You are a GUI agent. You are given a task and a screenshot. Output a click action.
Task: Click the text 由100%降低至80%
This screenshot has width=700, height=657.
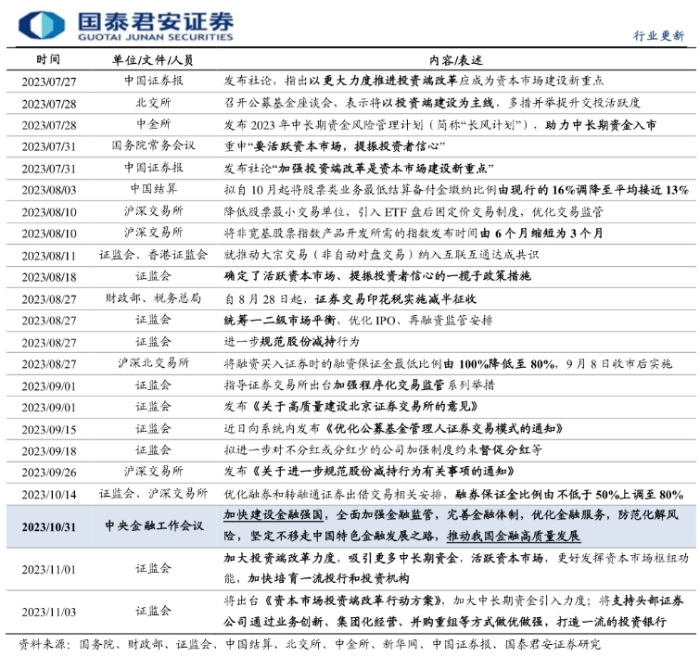[500, 364]
